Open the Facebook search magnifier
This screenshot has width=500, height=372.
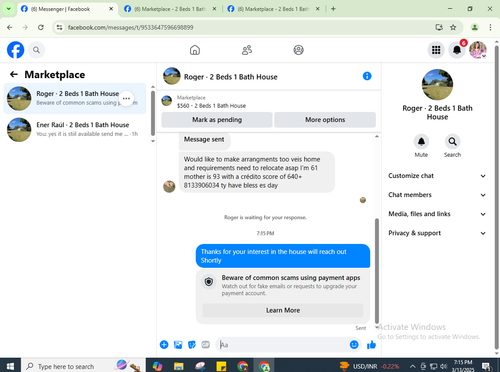[x=36, y=50]
